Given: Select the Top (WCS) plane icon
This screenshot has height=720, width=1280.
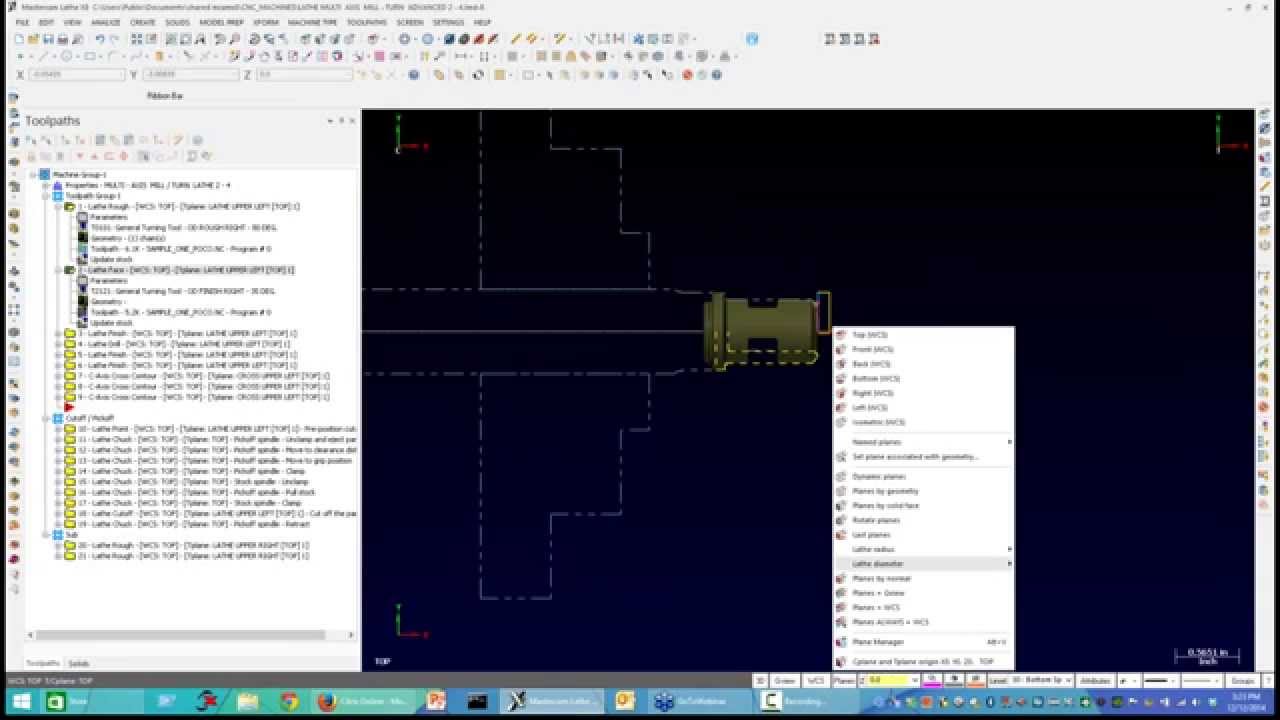Looking at the screenshot, I should coord(841,335).
